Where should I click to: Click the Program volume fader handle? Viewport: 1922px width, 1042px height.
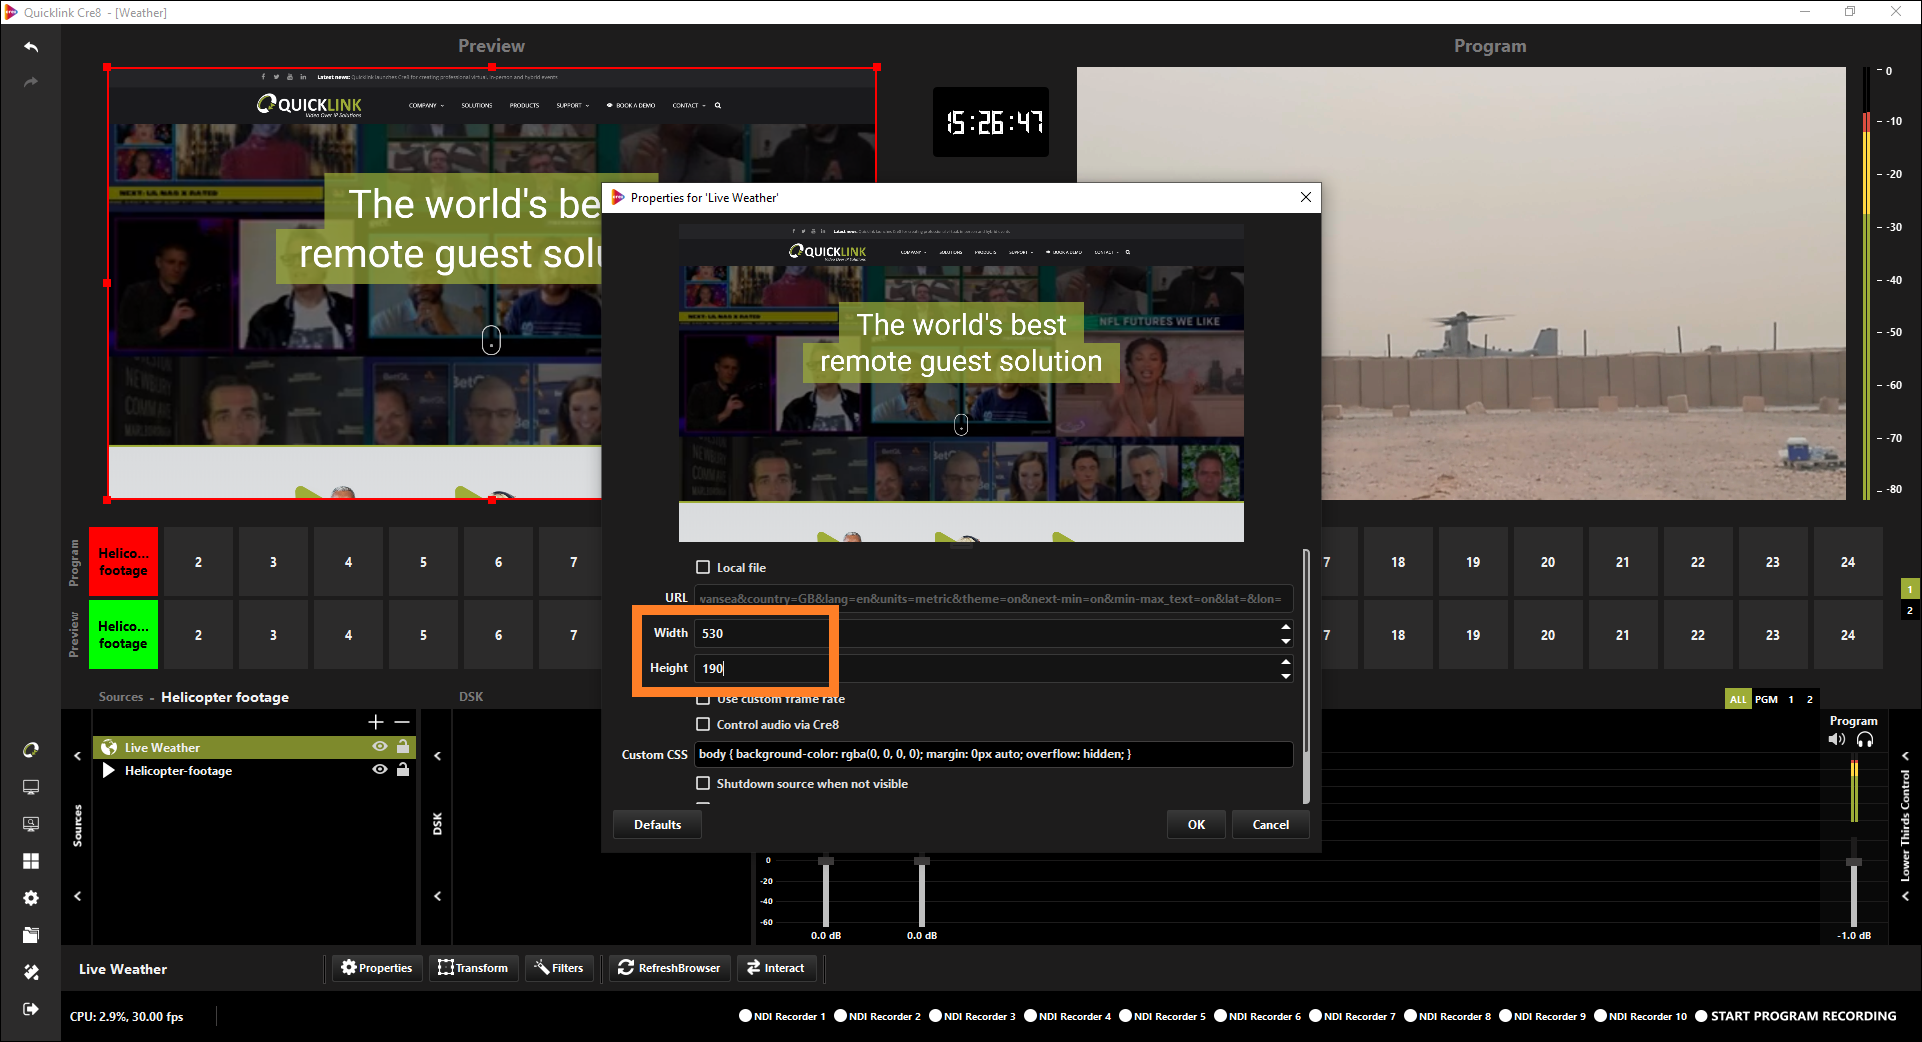(1854, 862)
